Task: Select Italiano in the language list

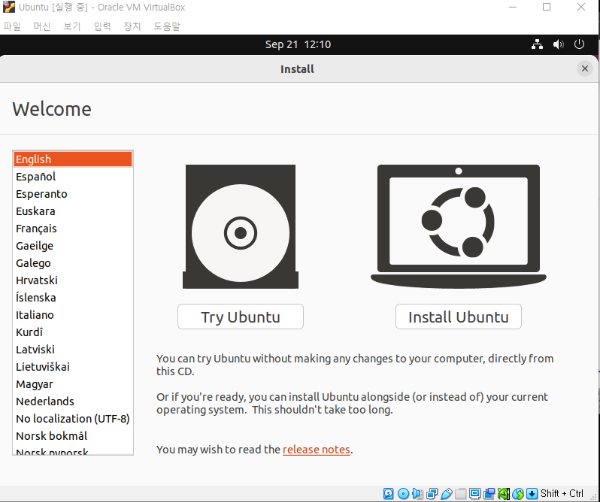Action: tap(73, 315)
